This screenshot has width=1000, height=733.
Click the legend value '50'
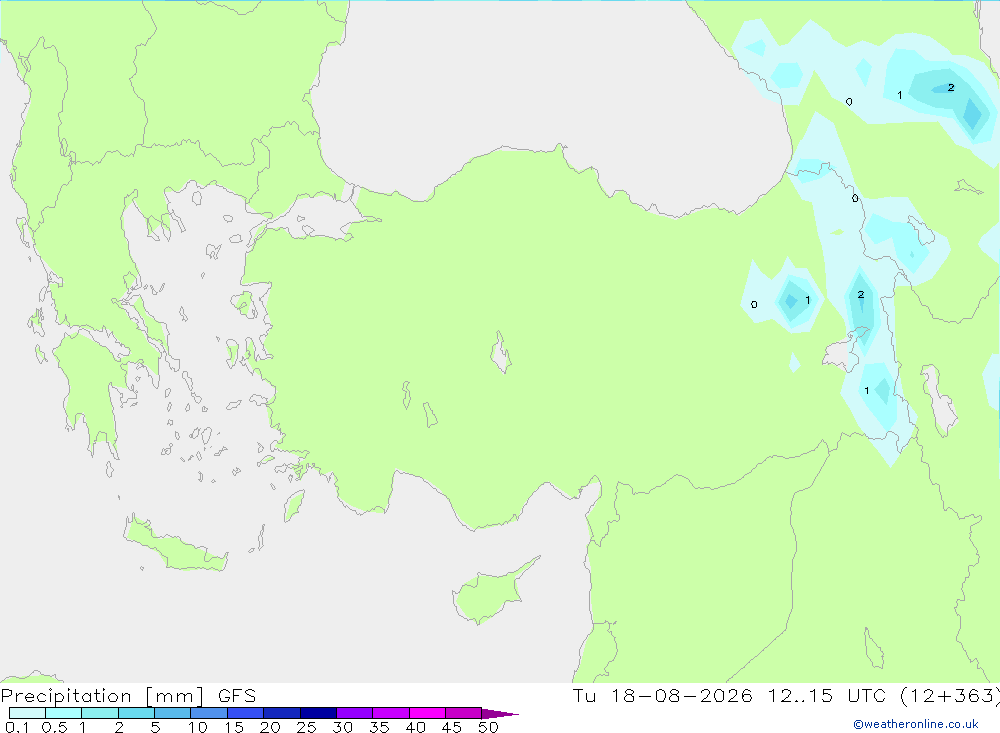(x=488, y=727)
